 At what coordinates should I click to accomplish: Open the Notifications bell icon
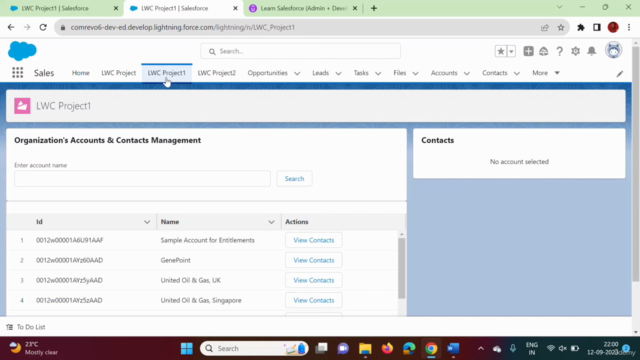(591, 51)
